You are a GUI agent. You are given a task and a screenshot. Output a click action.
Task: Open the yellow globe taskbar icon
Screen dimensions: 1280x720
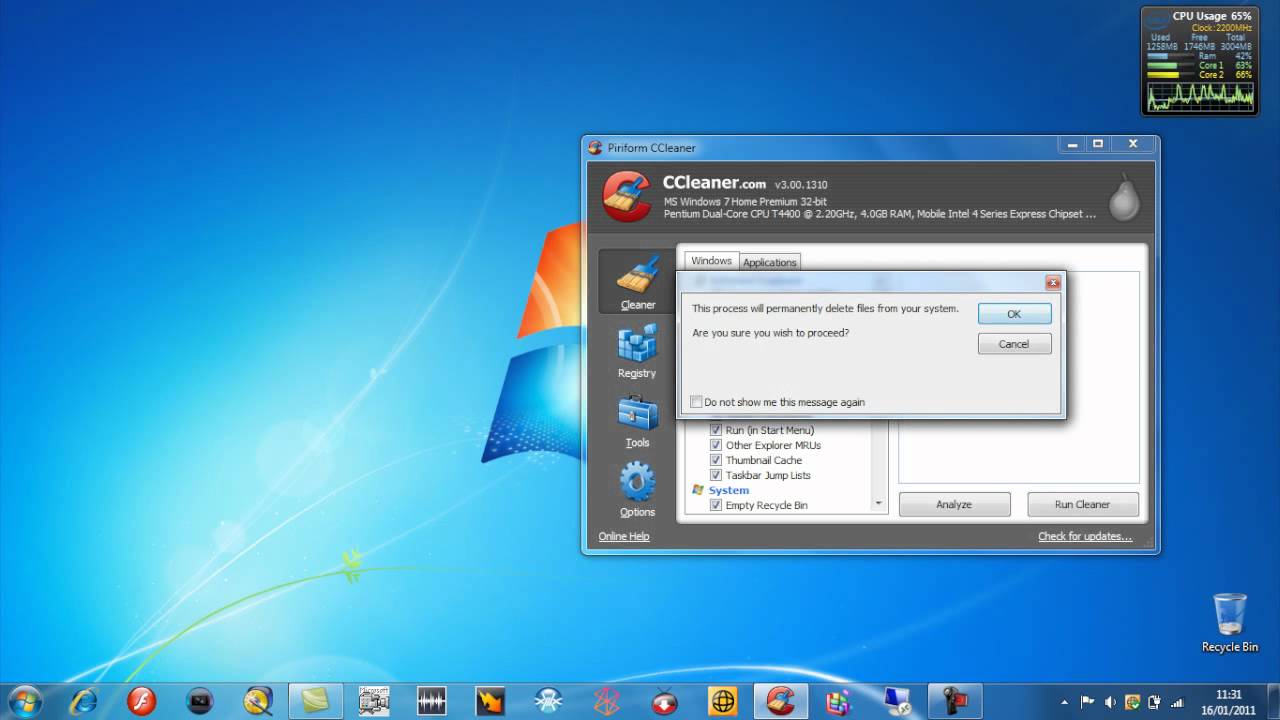click(x=723, y=701)
